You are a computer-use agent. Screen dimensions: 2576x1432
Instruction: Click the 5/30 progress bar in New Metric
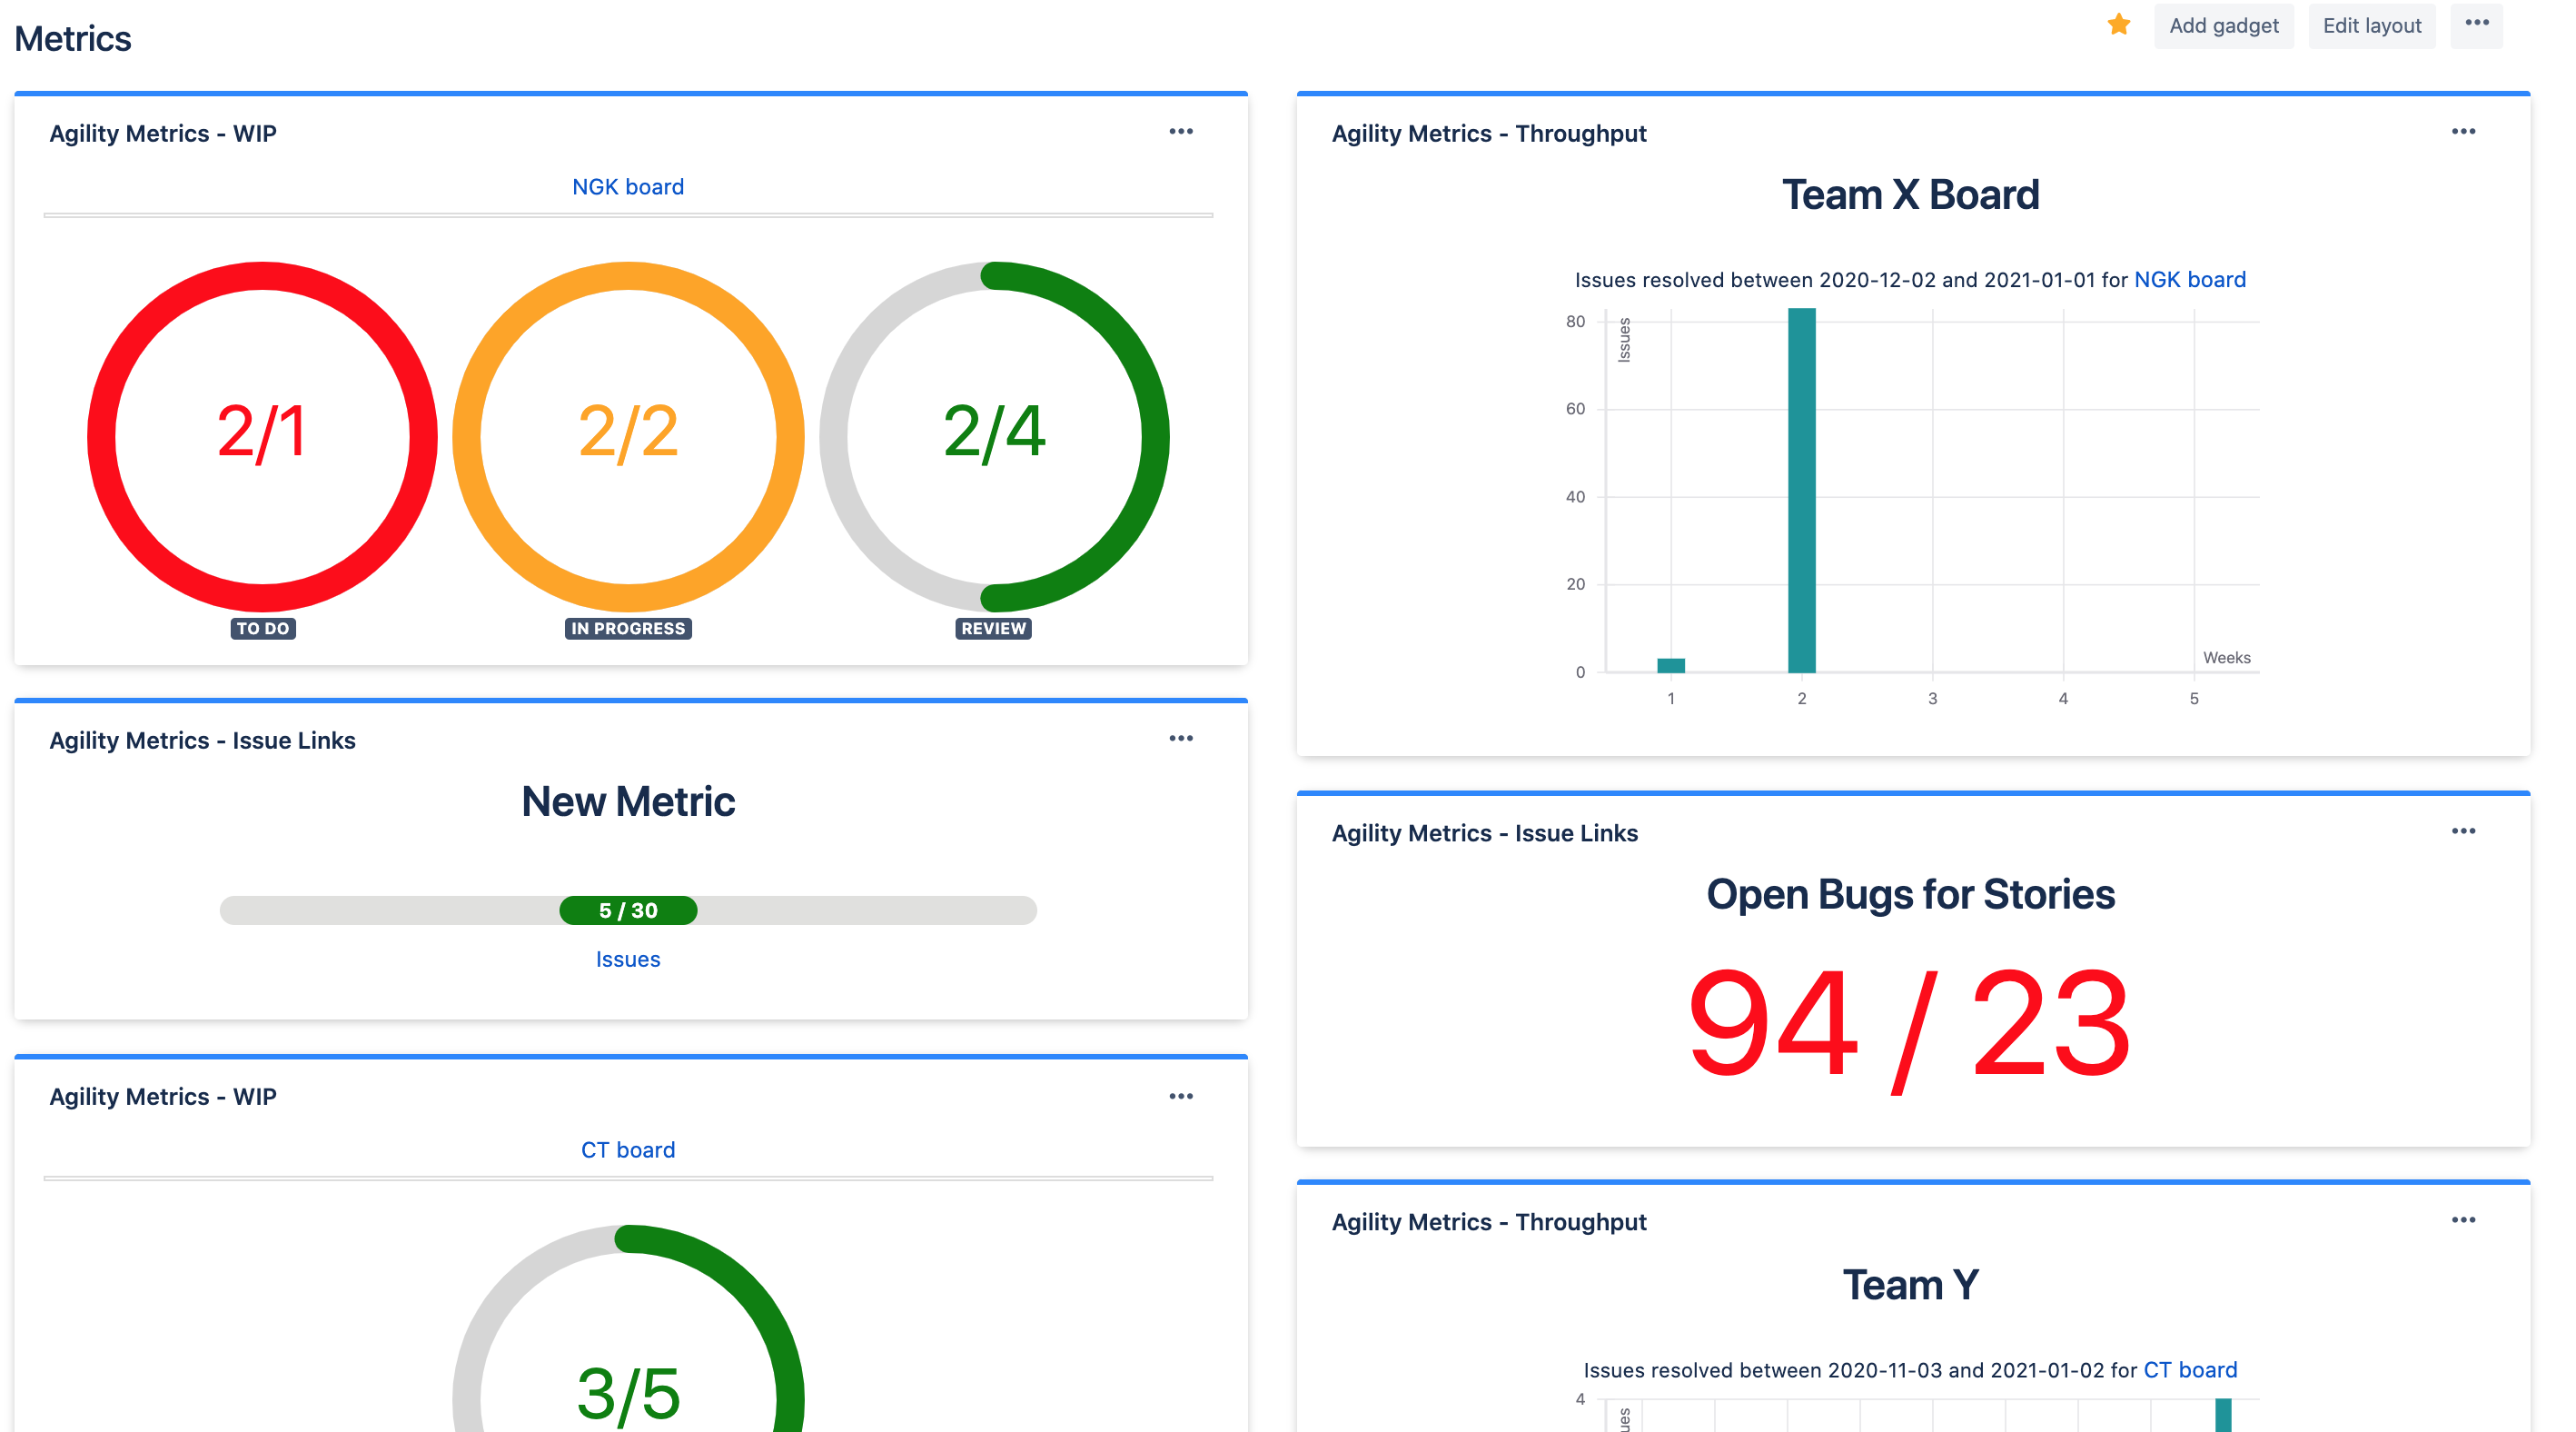point(627,910)
